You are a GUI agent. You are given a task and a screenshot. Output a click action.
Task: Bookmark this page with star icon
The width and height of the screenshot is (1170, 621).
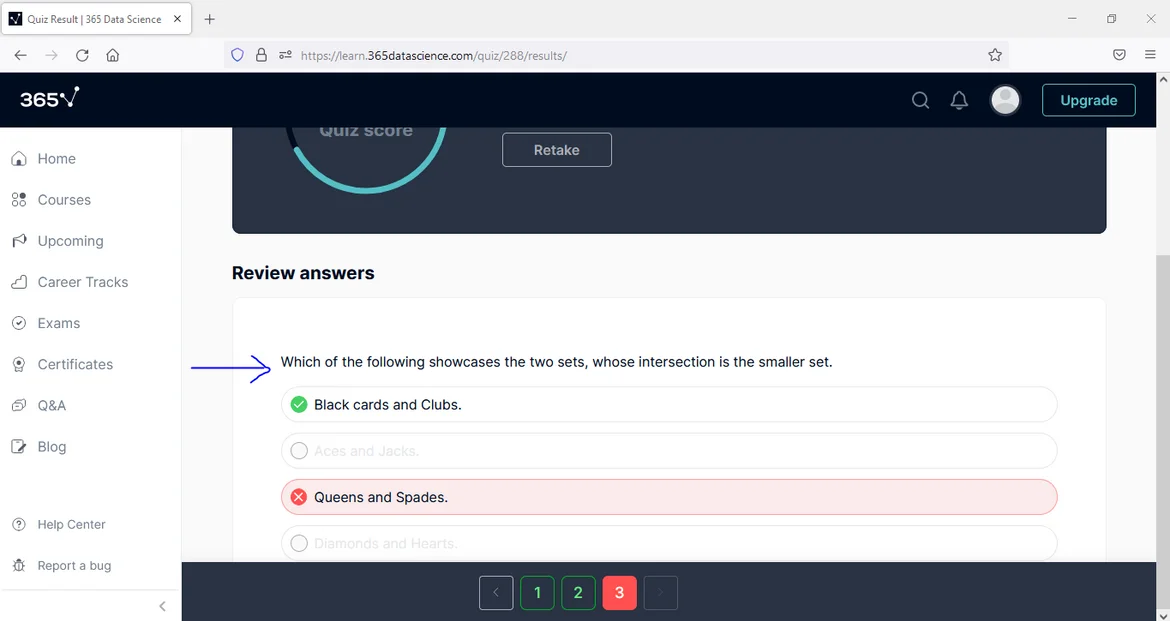(x=995, y=55)
